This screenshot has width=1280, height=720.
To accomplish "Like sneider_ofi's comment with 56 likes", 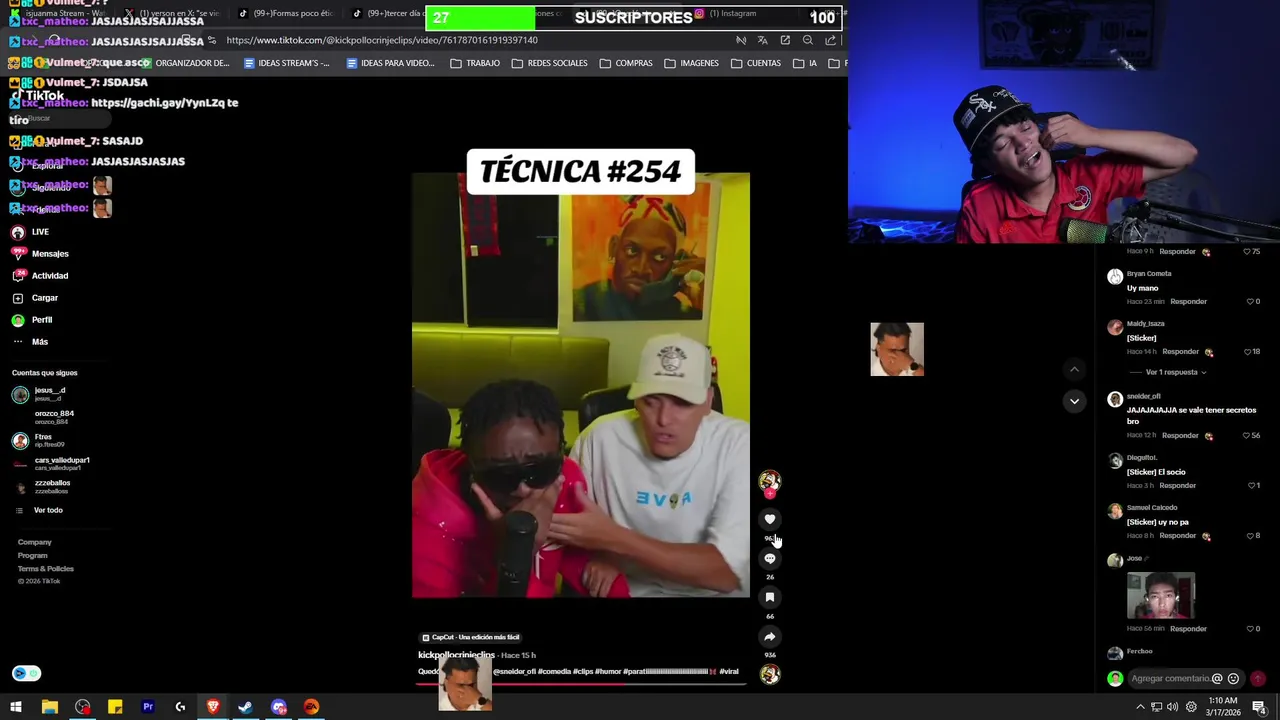I will click(x=1247, y=435).
